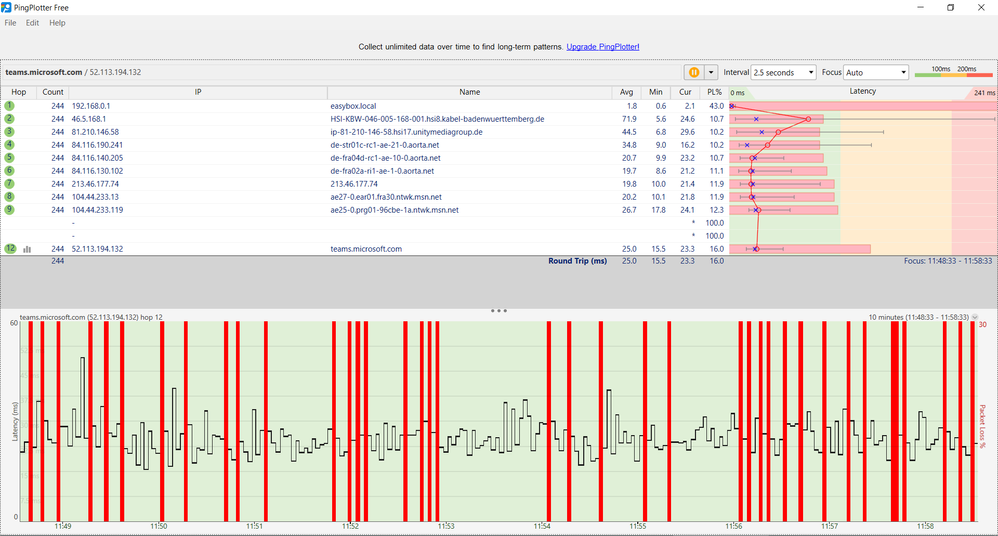Screen dimensions: 998x536
Task: Click the 71.9 average latency for hop 2
Action: pyautogui.click(x=629, y=119)
